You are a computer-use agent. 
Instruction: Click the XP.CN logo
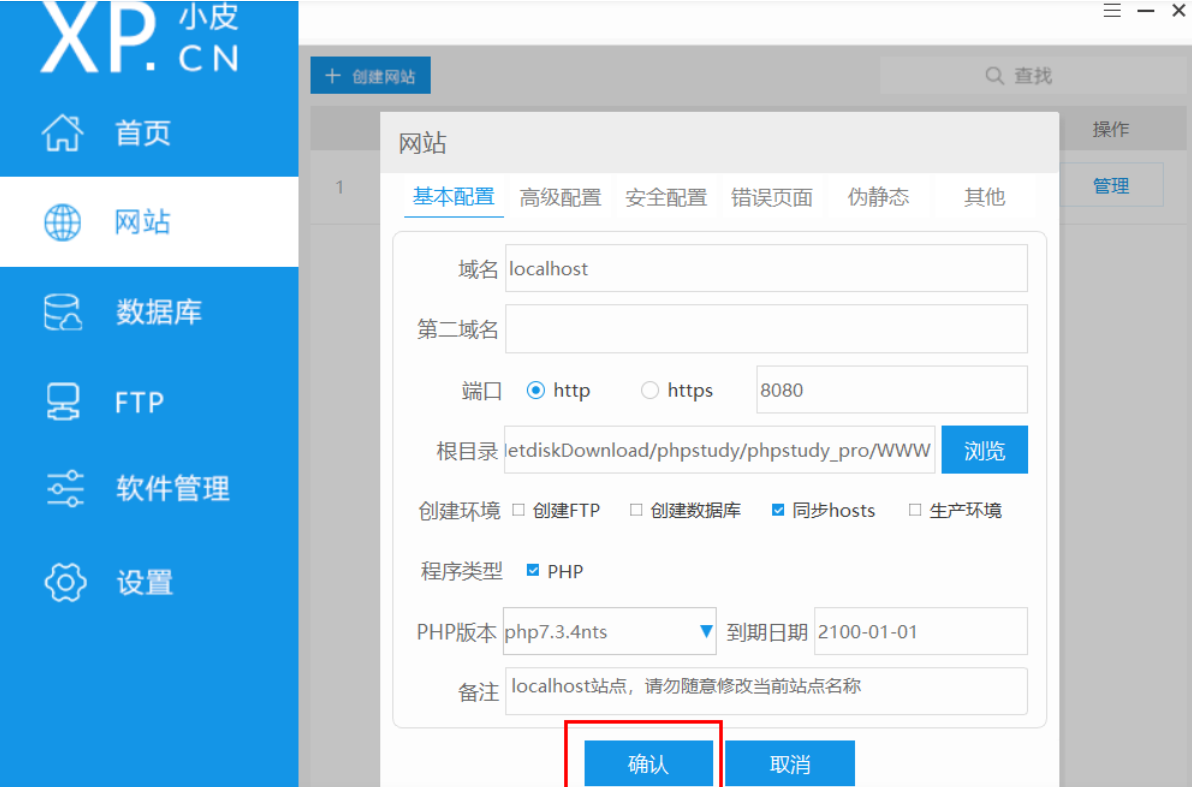pos(140,37)
